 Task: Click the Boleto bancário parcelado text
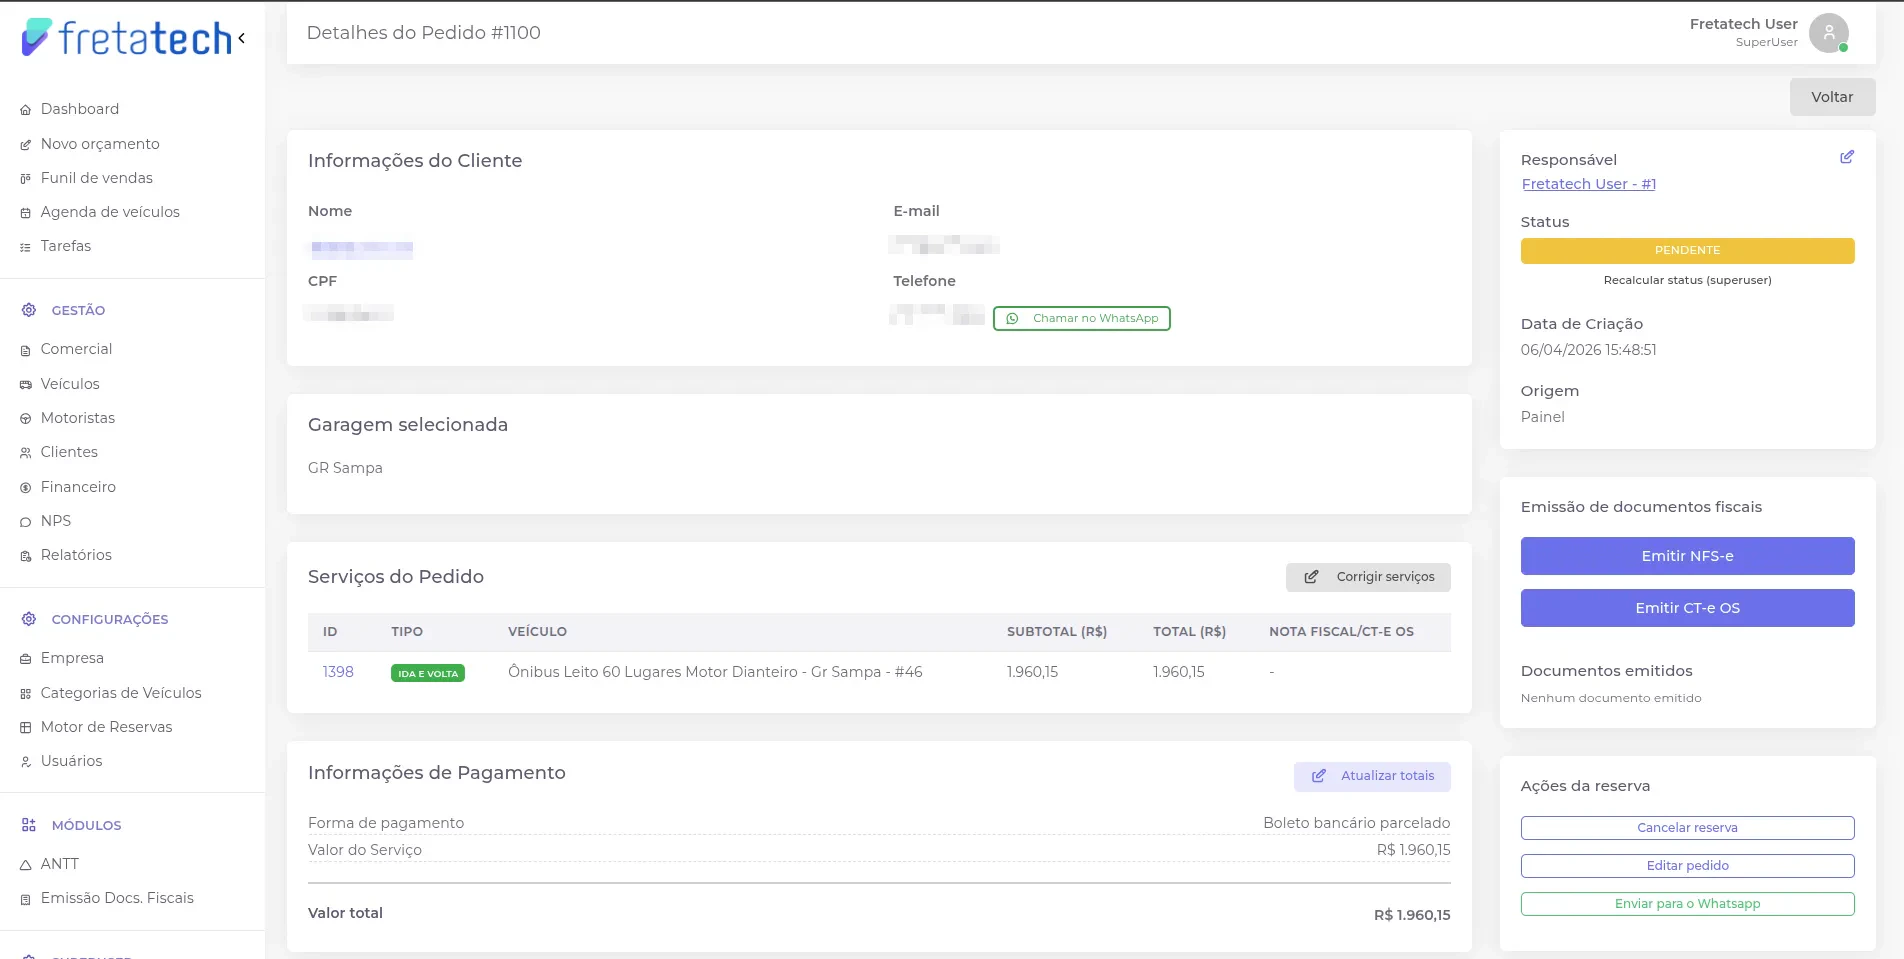pos(1356,823)
